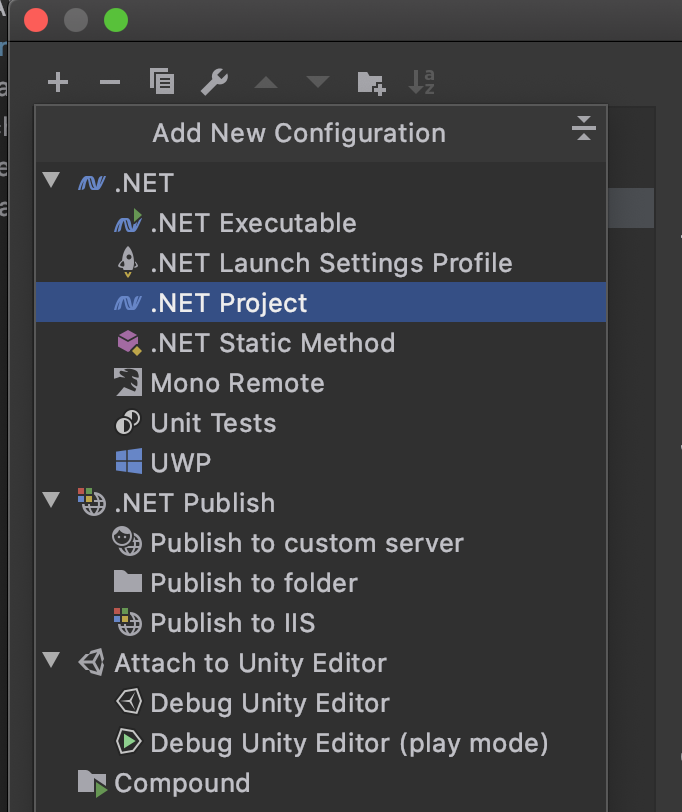Click the Remove Configuration minus icon
This screenshot has height=812, width=682.
coord(110,82)
